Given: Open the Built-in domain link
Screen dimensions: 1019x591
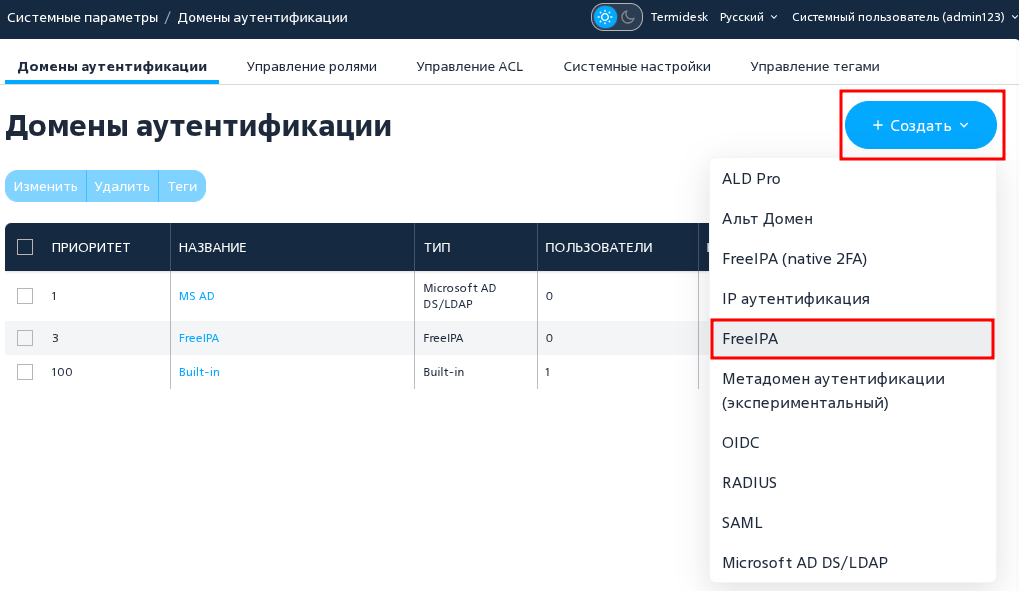Looking at the screenshot, I should point(199,372).
